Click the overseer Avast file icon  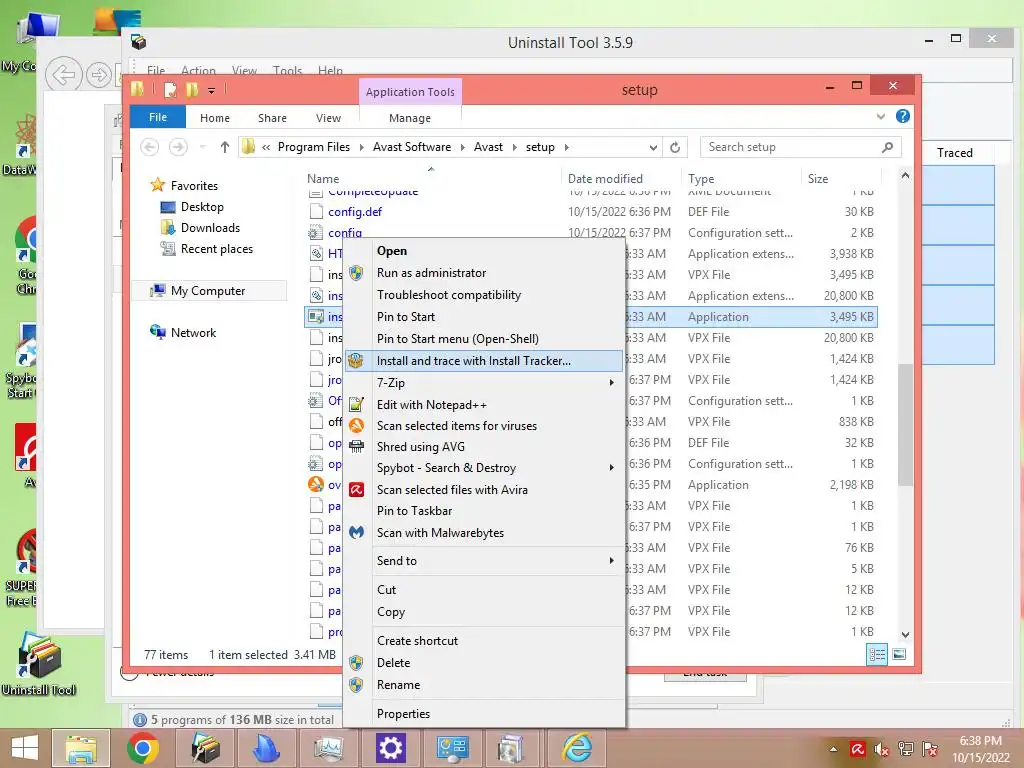[316, 485]
